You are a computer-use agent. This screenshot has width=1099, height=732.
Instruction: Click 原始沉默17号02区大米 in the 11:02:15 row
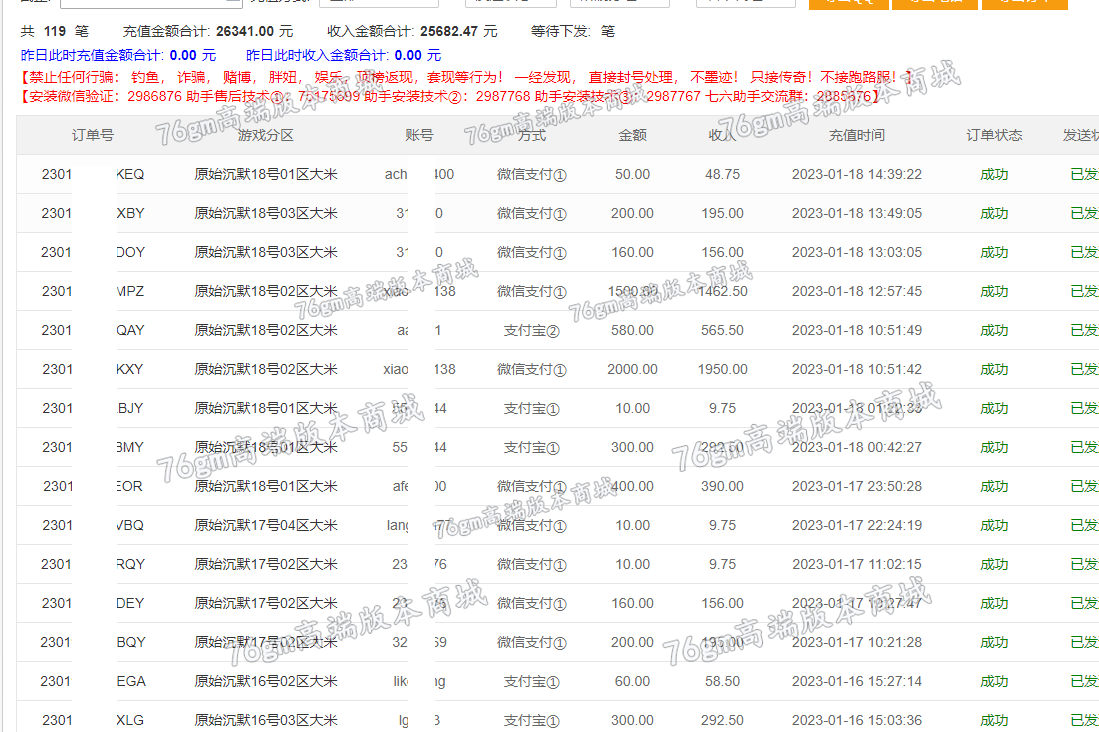[x=266, y=564]
